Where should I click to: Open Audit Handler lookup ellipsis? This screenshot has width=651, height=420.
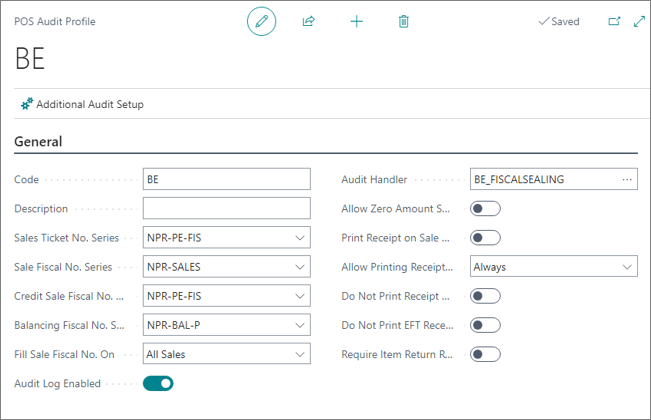627,180
